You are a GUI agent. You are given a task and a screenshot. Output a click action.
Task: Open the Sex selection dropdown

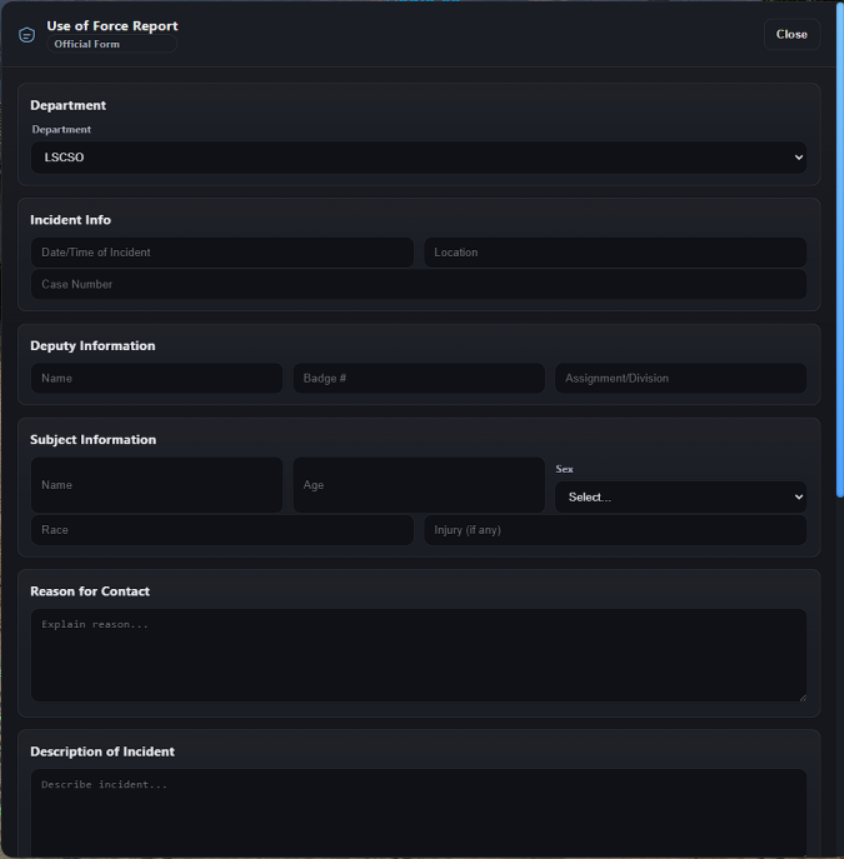680,497
